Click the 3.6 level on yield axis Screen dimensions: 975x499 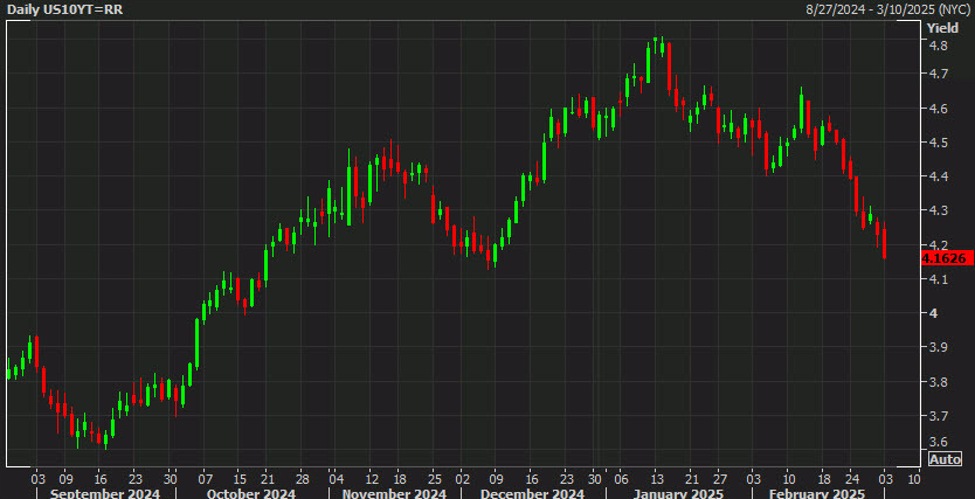pyautogui.click(x=937, y=442)
